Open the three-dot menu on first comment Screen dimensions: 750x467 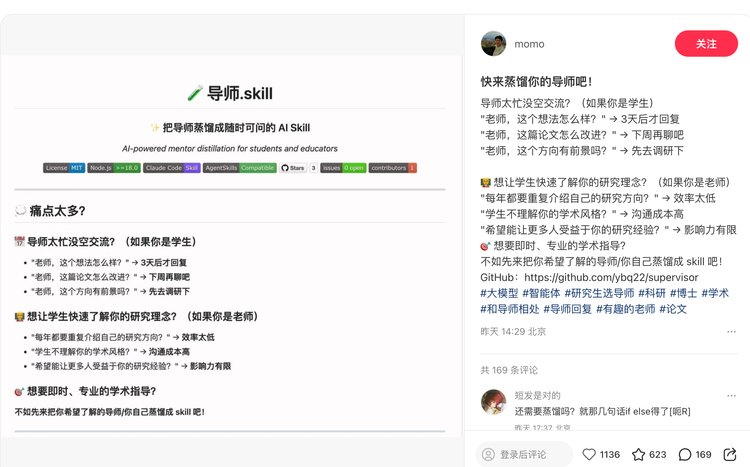click(x=731, y=396)
